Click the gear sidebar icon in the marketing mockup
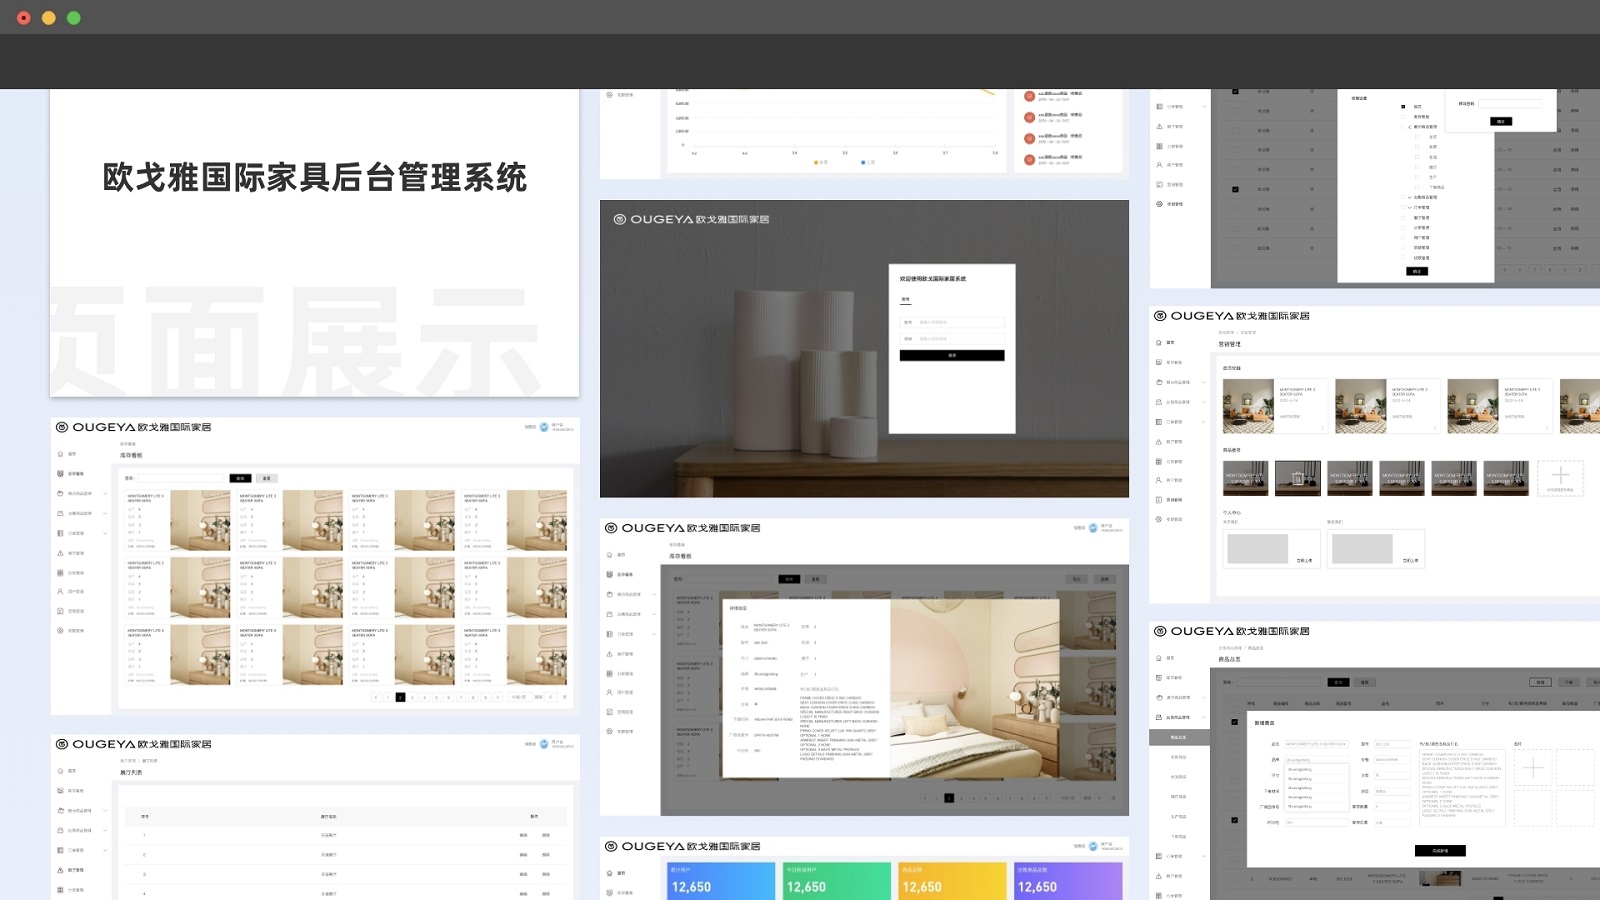This screenshot has width=1600, height=900. 1159,520
